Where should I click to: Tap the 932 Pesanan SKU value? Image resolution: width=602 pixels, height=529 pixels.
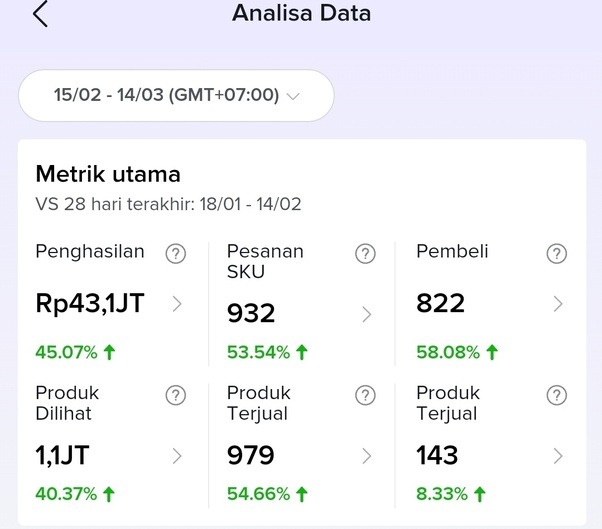pyautogui.click(x=251, y=314)
